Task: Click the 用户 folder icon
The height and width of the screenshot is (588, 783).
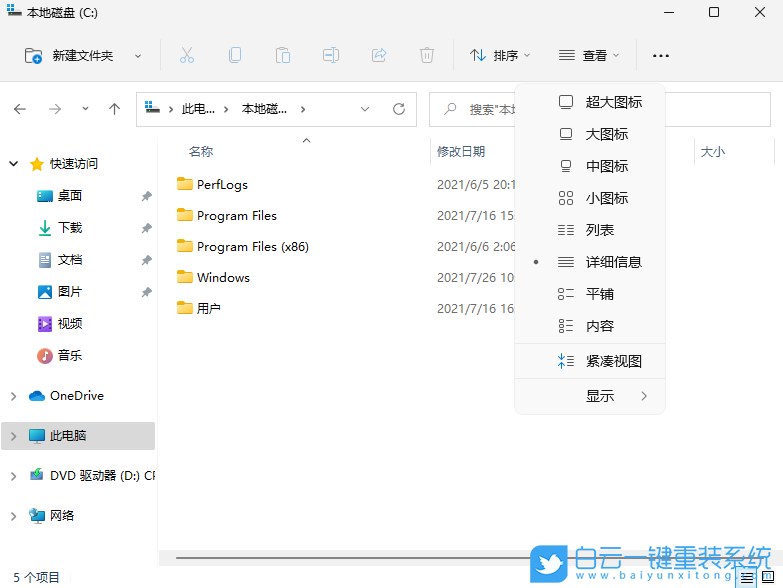Action: pos(185,308)
